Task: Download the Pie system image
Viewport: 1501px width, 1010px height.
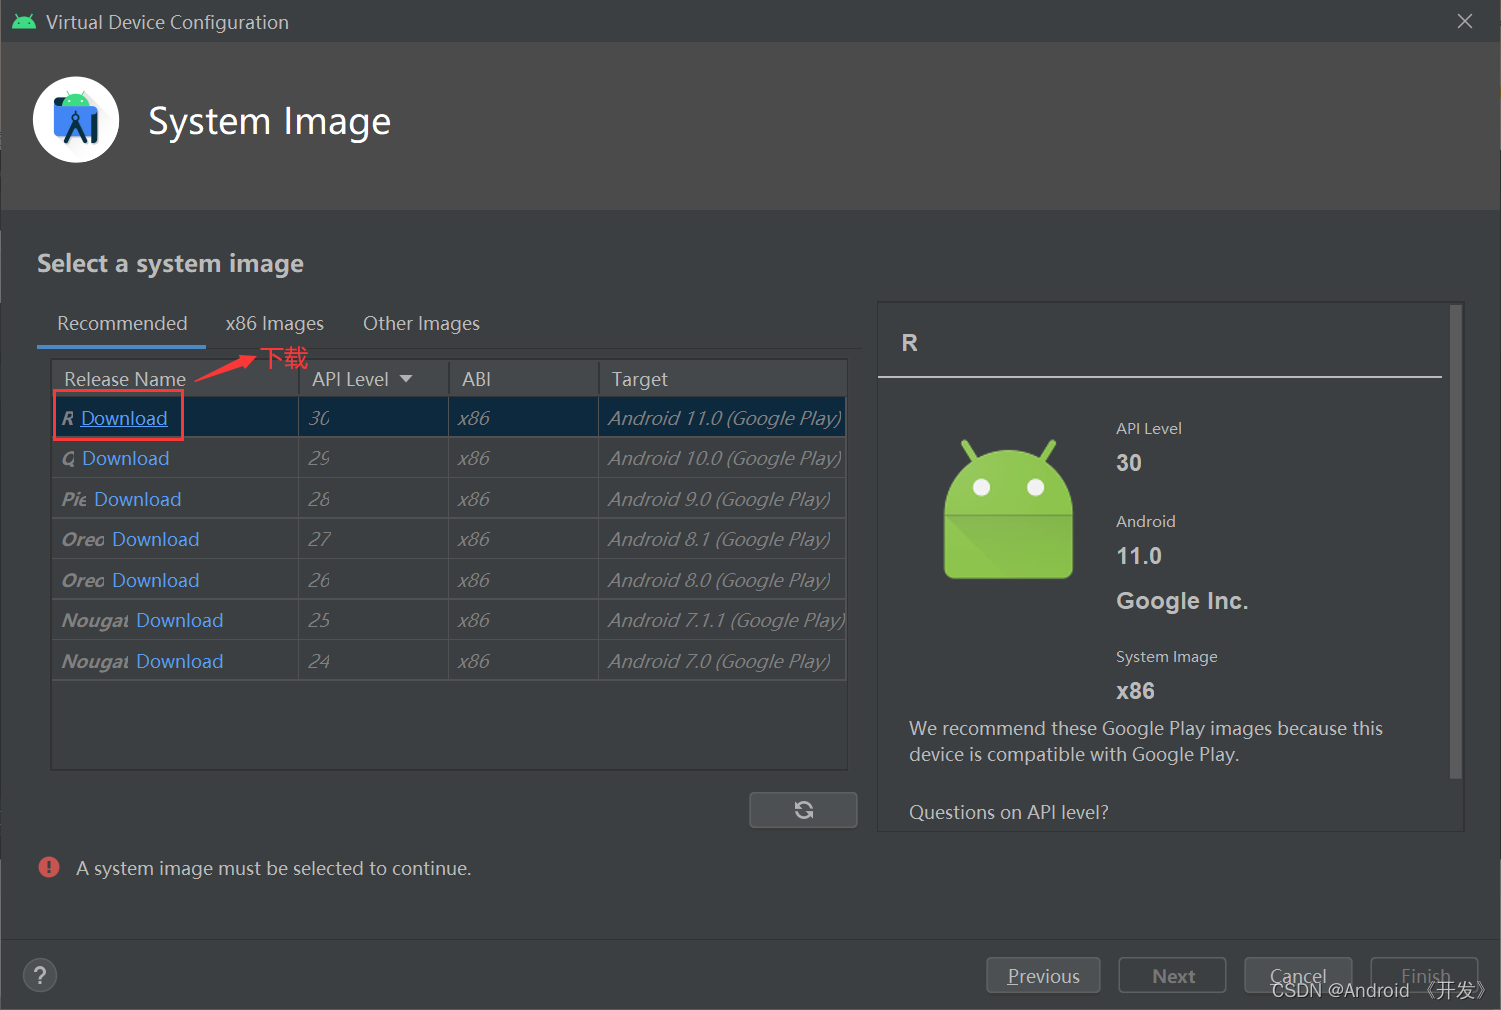Action: click(x=138, y=499)
